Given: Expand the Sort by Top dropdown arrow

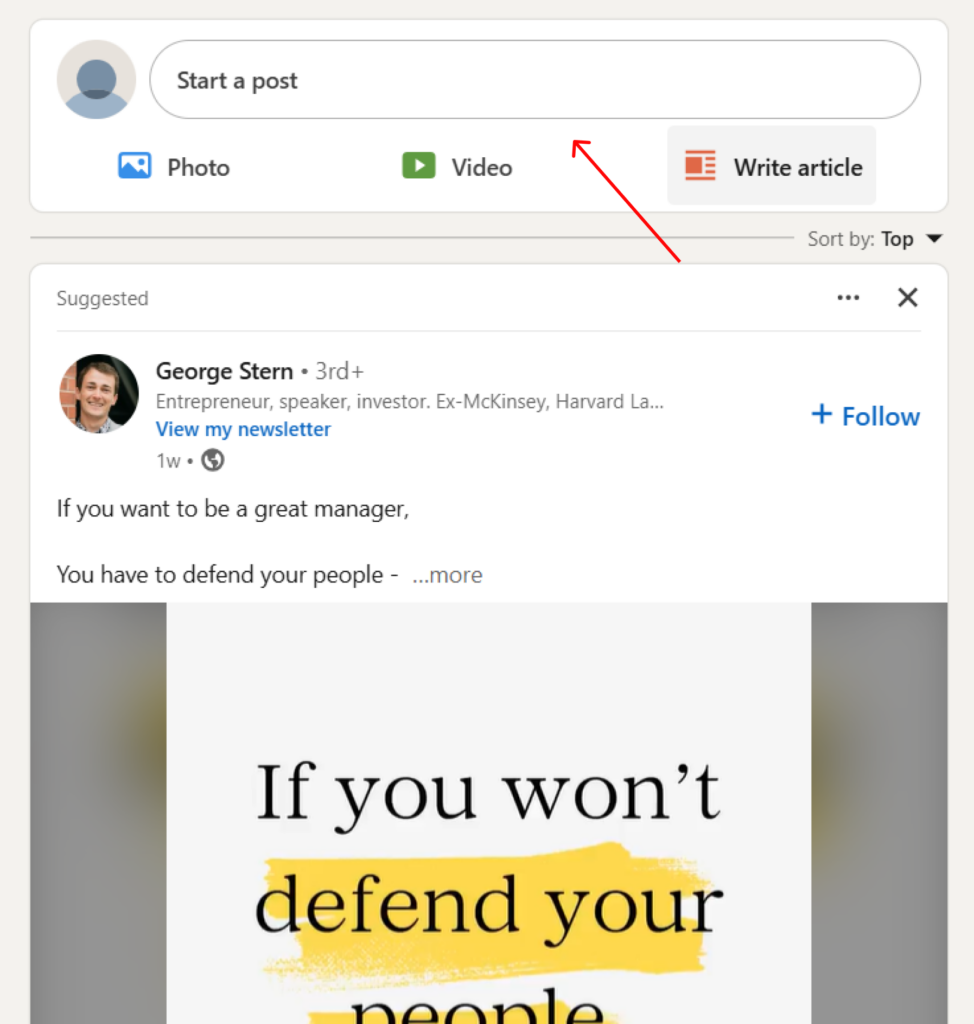Looking at the screenshot, I should pyautogui.click(x=934, y=238).
